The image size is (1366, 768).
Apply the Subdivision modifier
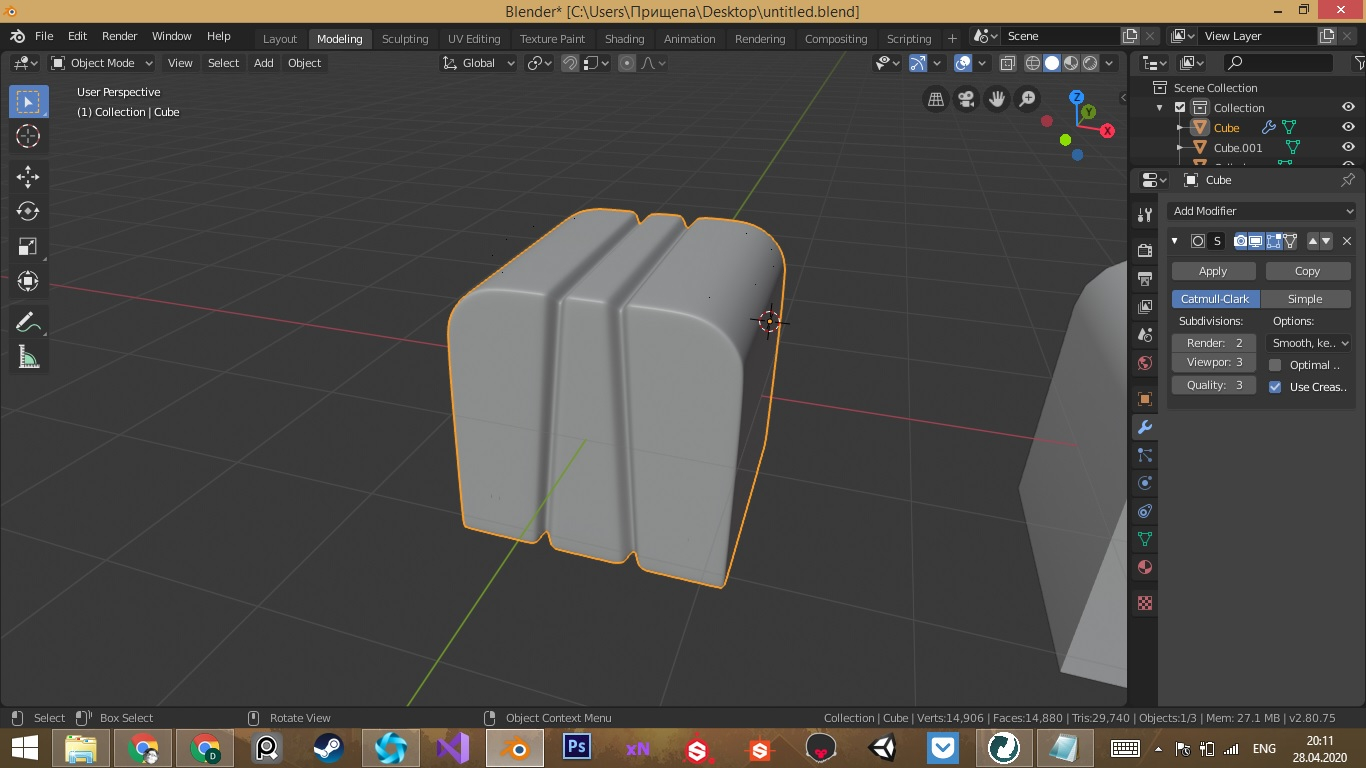1213,271
